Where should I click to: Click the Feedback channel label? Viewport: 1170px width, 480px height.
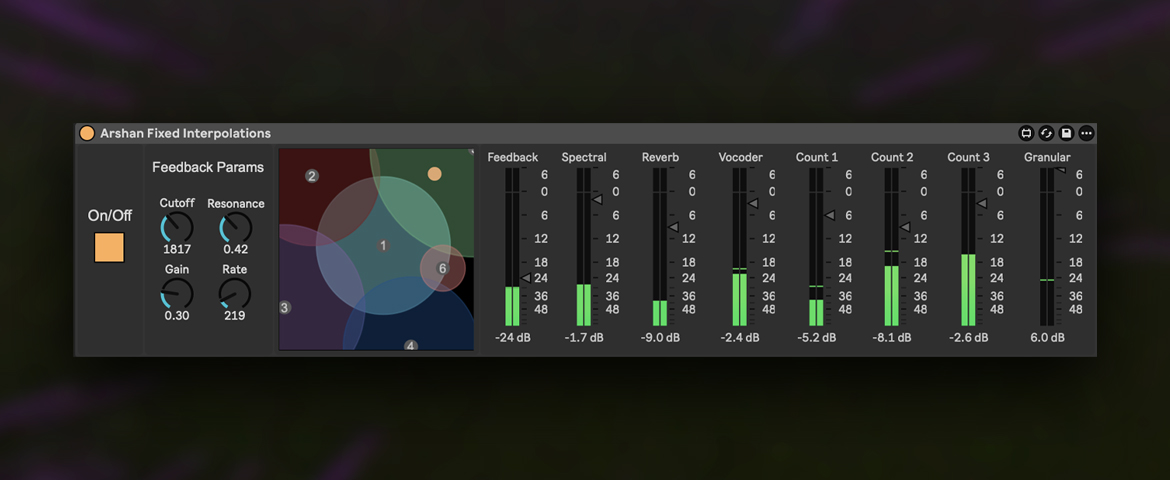pyautogui.click(x=513, y=158)
